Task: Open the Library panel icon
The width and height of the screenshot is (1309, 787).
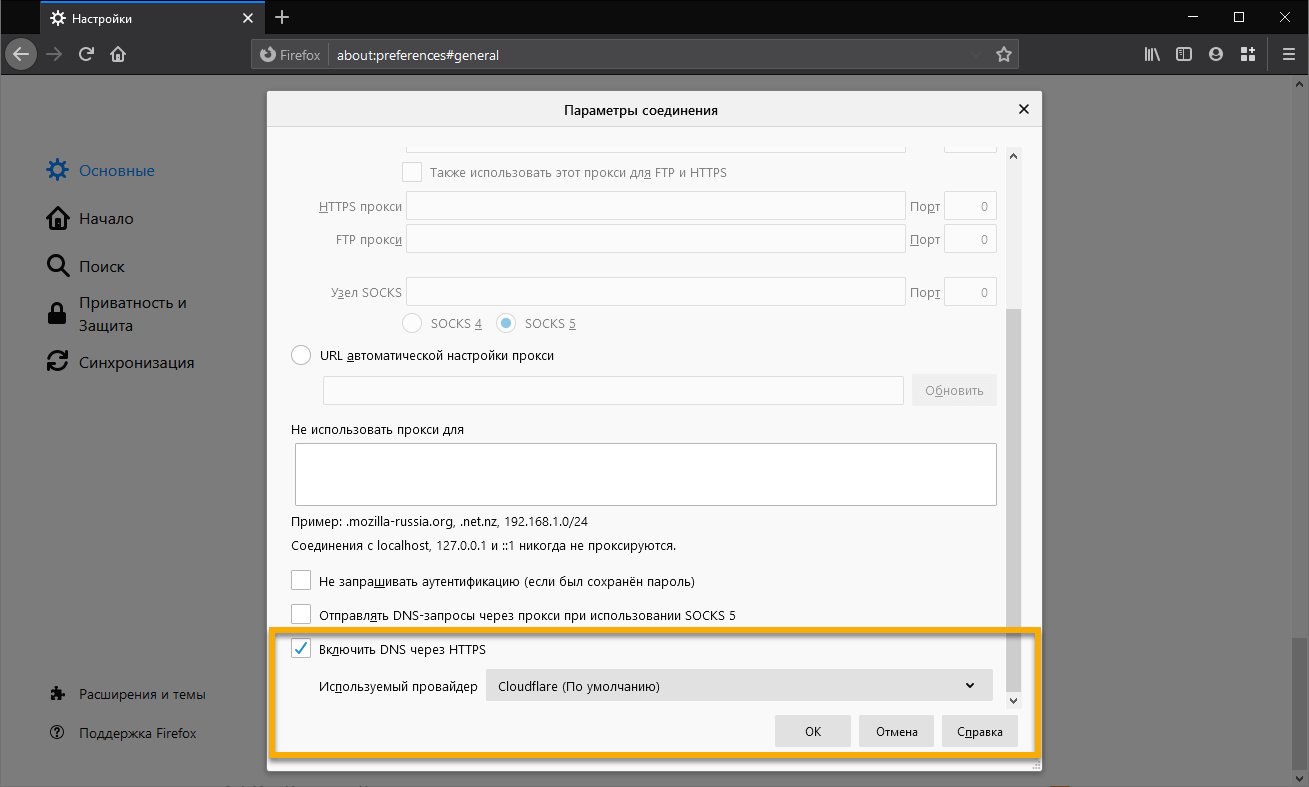Action: (1151, 54)
